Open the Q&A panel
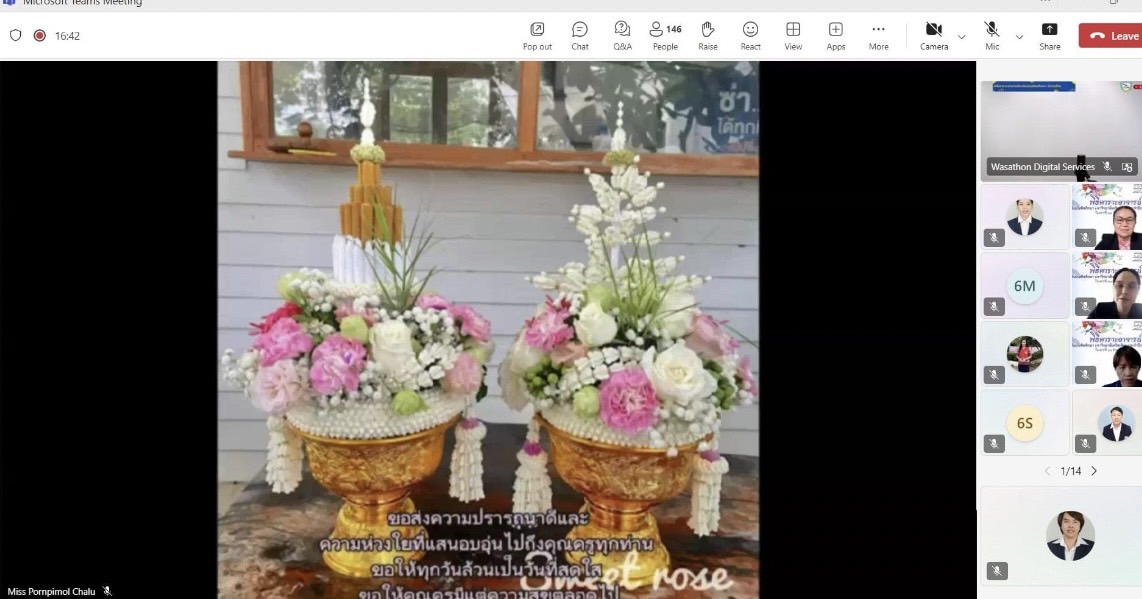The image size is (1142, 599). [x=623, y=36]
